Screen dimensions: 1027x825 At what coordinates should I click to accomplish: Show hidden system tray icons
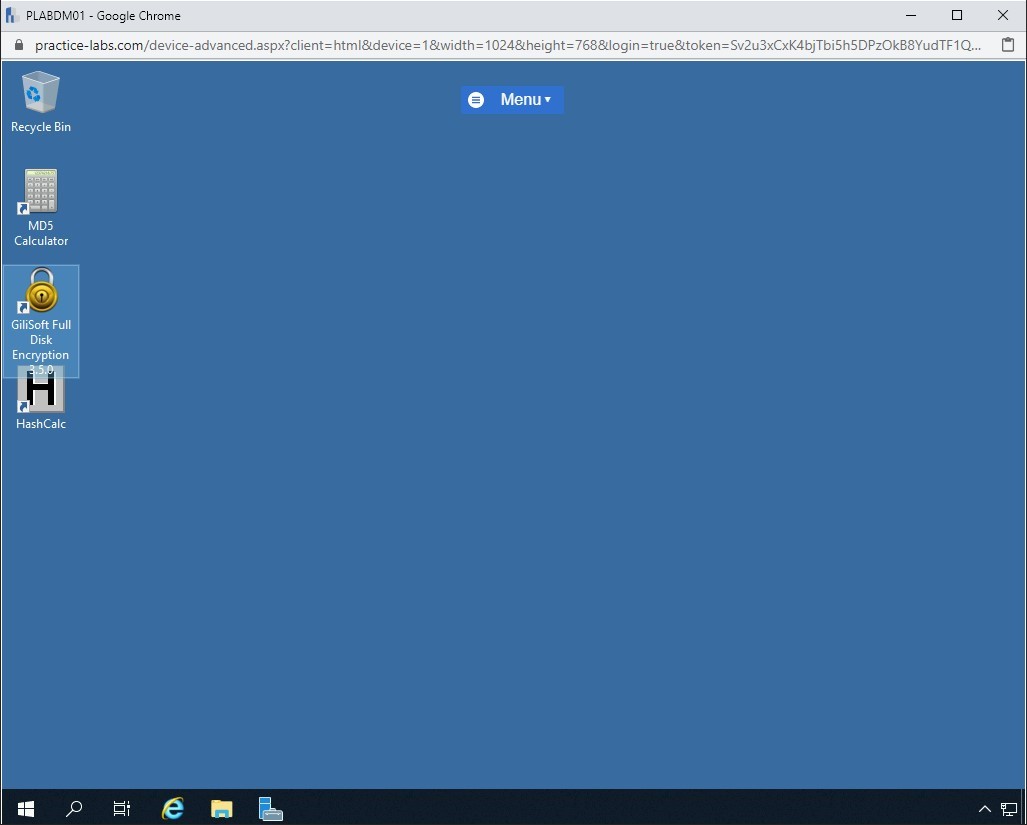pos(984,809)
